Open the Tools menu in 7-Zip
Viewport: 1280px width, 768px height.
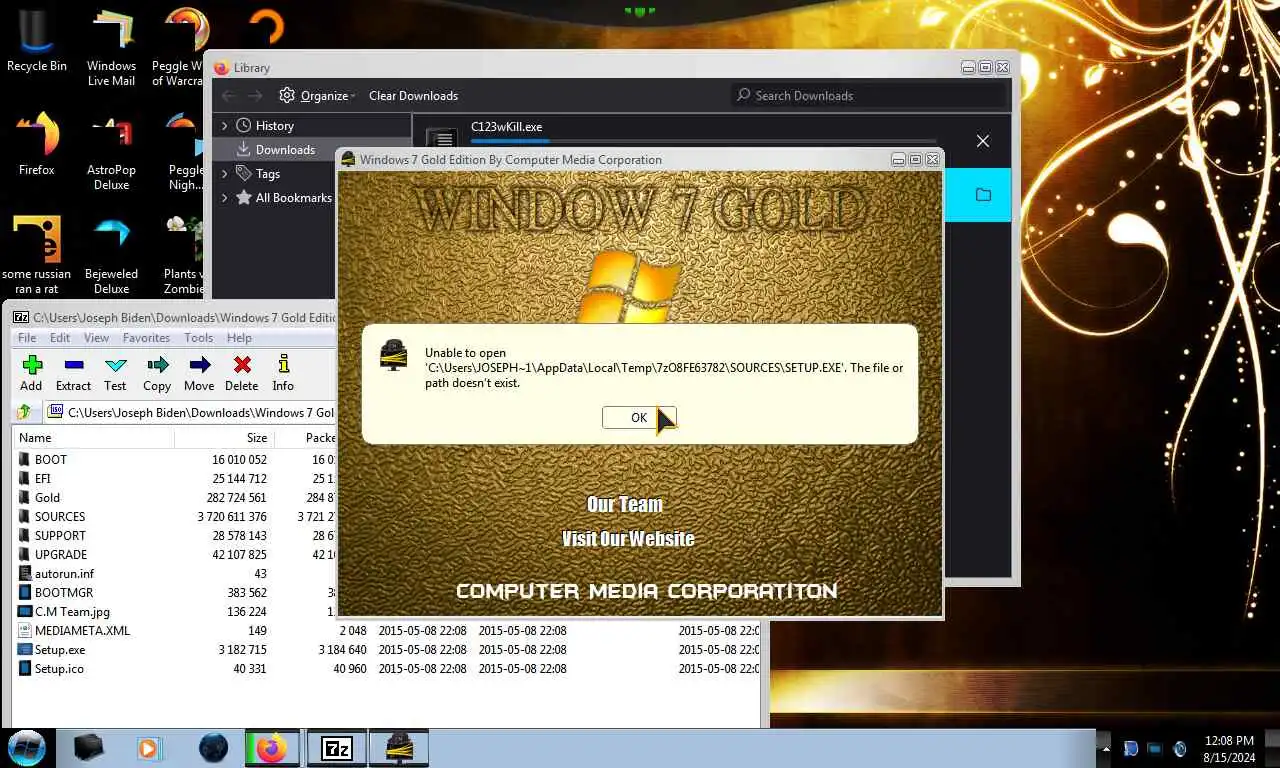(x=198, y=338)
